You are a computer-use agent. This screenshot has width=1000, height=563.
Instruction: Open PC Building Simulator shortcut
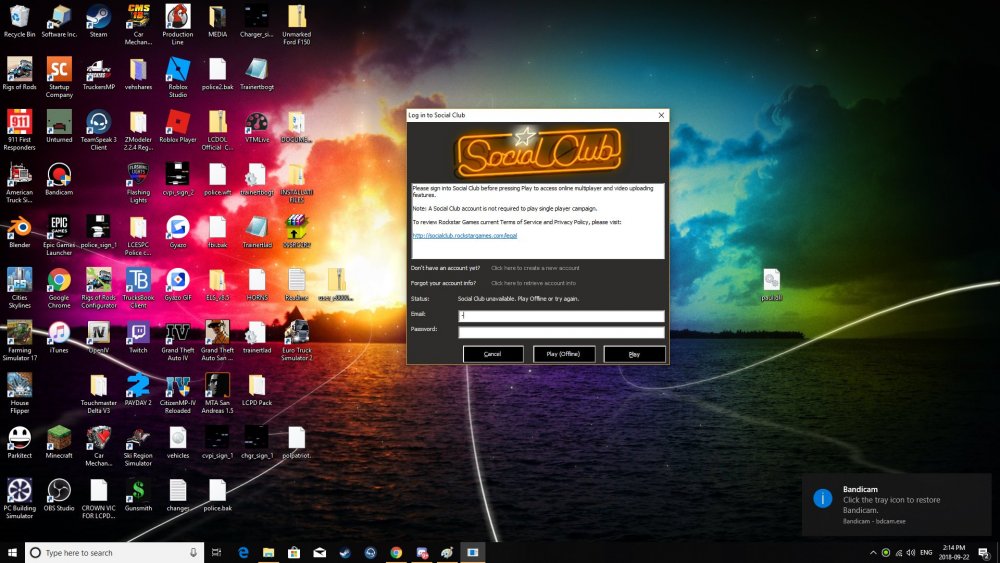tap(19, 499)
